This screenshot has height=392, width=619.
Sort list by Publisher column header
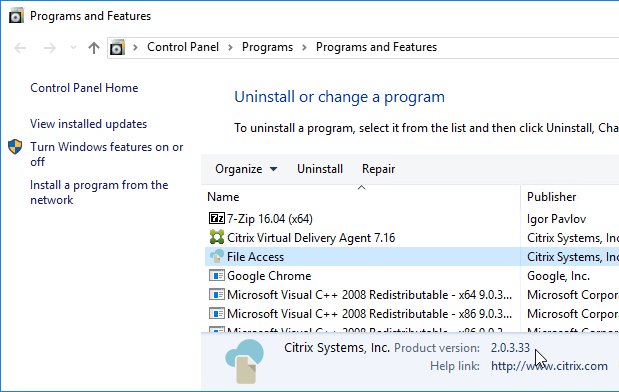[570, 197]
